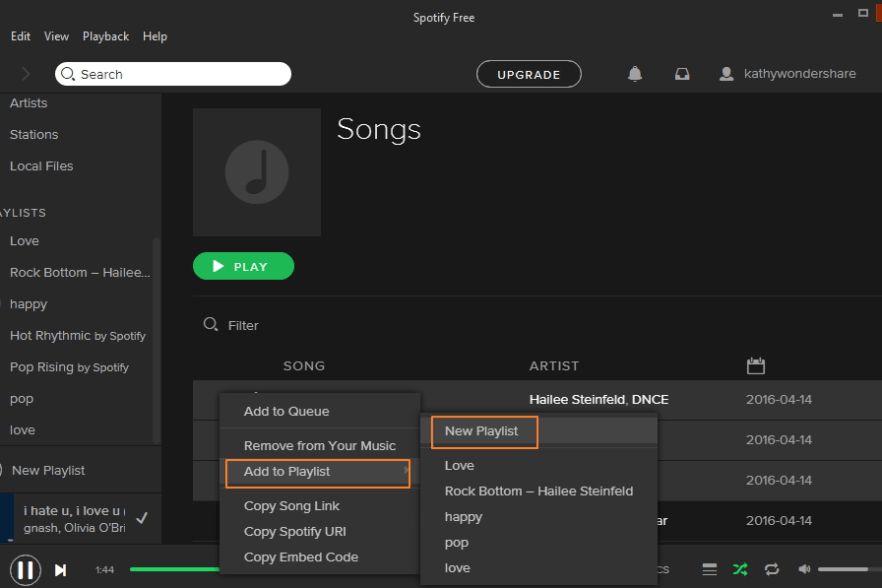Open the Help menu
Image resolution: width=882 pixels, height=588 pixels.
[x=155, y=37]
